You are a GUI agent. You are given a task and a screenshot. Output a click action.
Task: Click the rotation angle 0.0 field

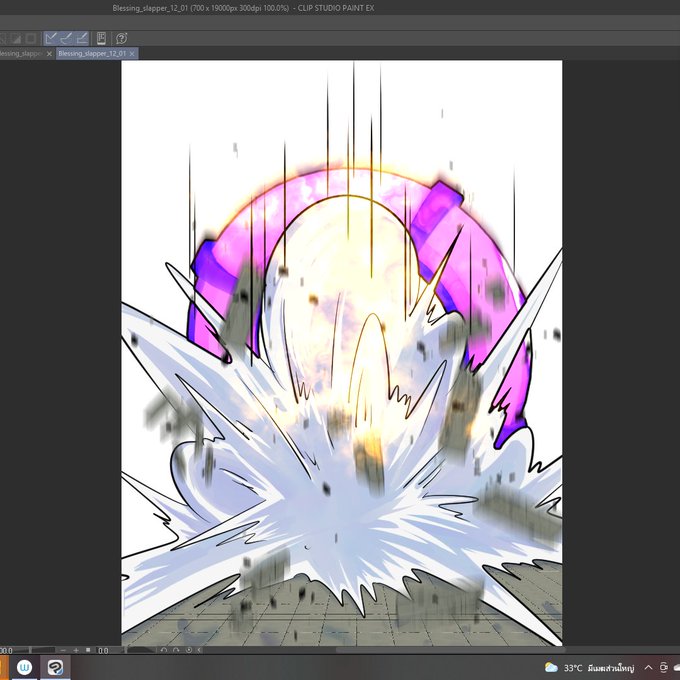coord(103,651)
